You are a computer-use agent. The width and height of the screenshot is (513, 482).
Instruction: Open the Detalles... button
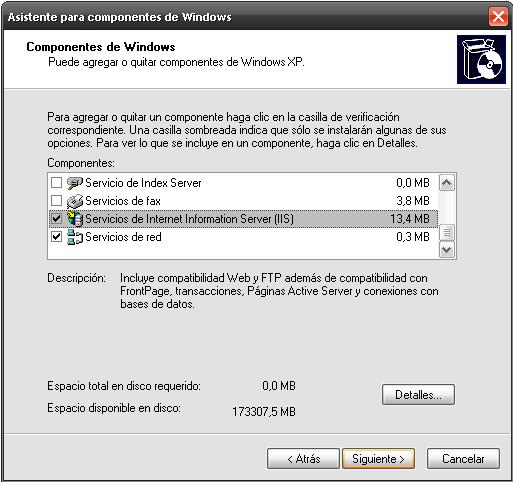[418, 395]
